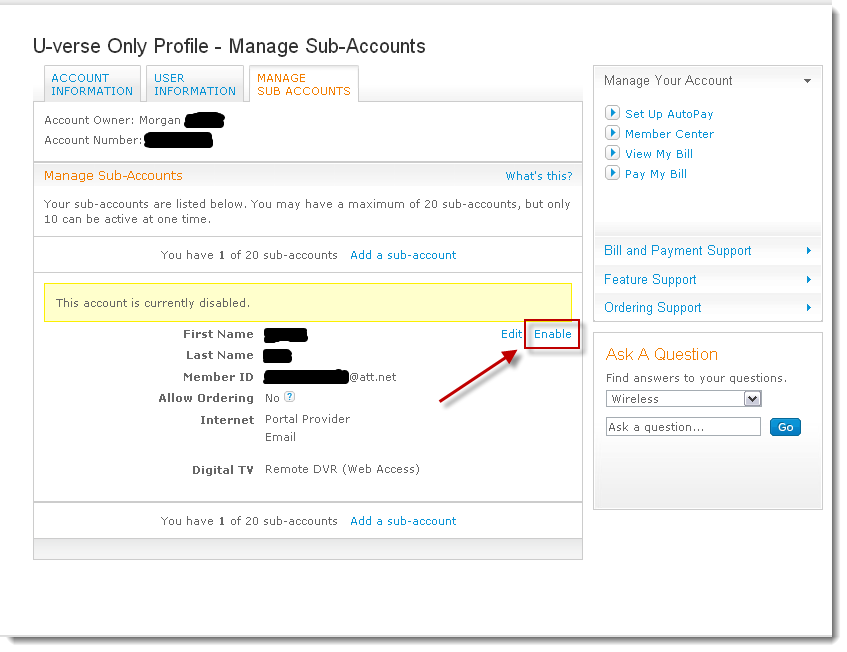
Task: Click the arrow icon beside Set Up AutoPay
Action: (613, 113)
